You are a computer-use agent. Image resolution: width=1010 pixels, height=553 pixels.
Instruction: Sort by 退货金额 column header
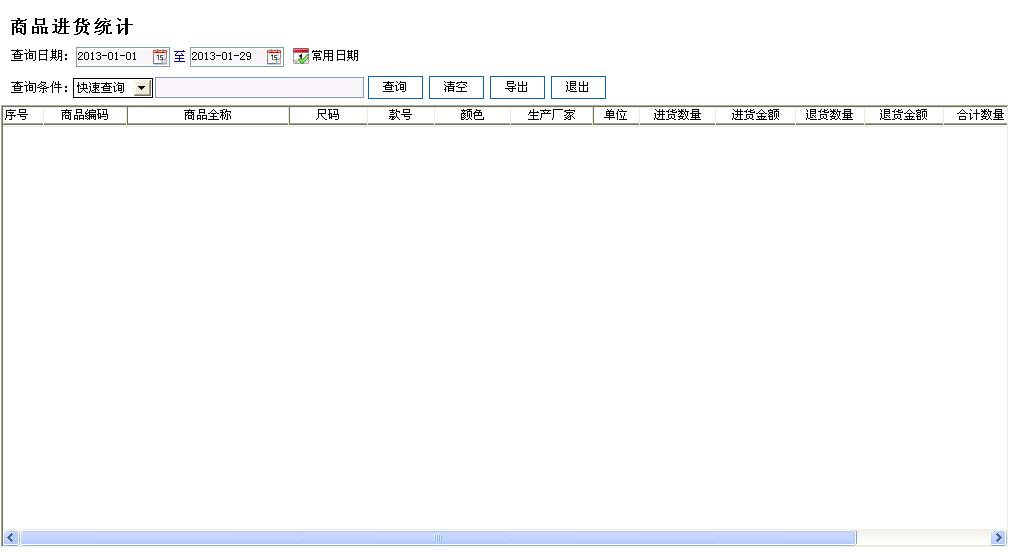coord(904,115)
